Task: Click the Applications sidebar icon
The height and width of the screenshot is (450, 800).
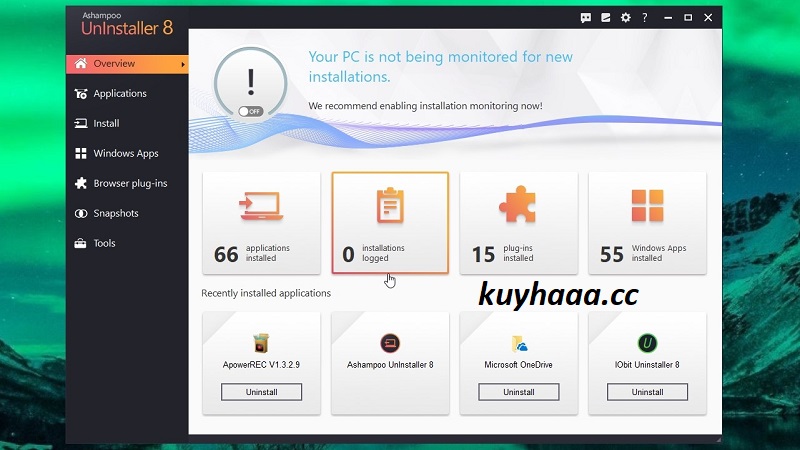Action: [x=81, y=93]
